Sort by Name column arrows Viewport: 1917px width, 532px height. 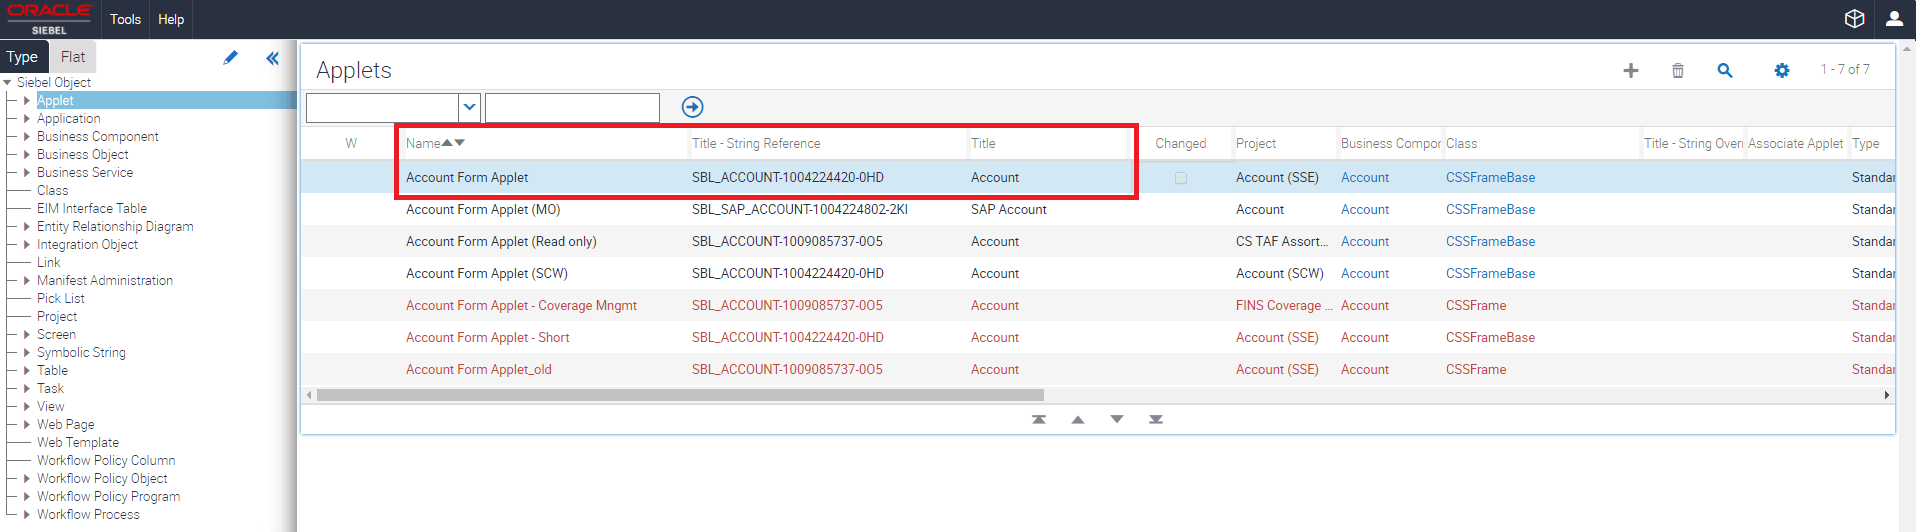(x=453, y=143)
